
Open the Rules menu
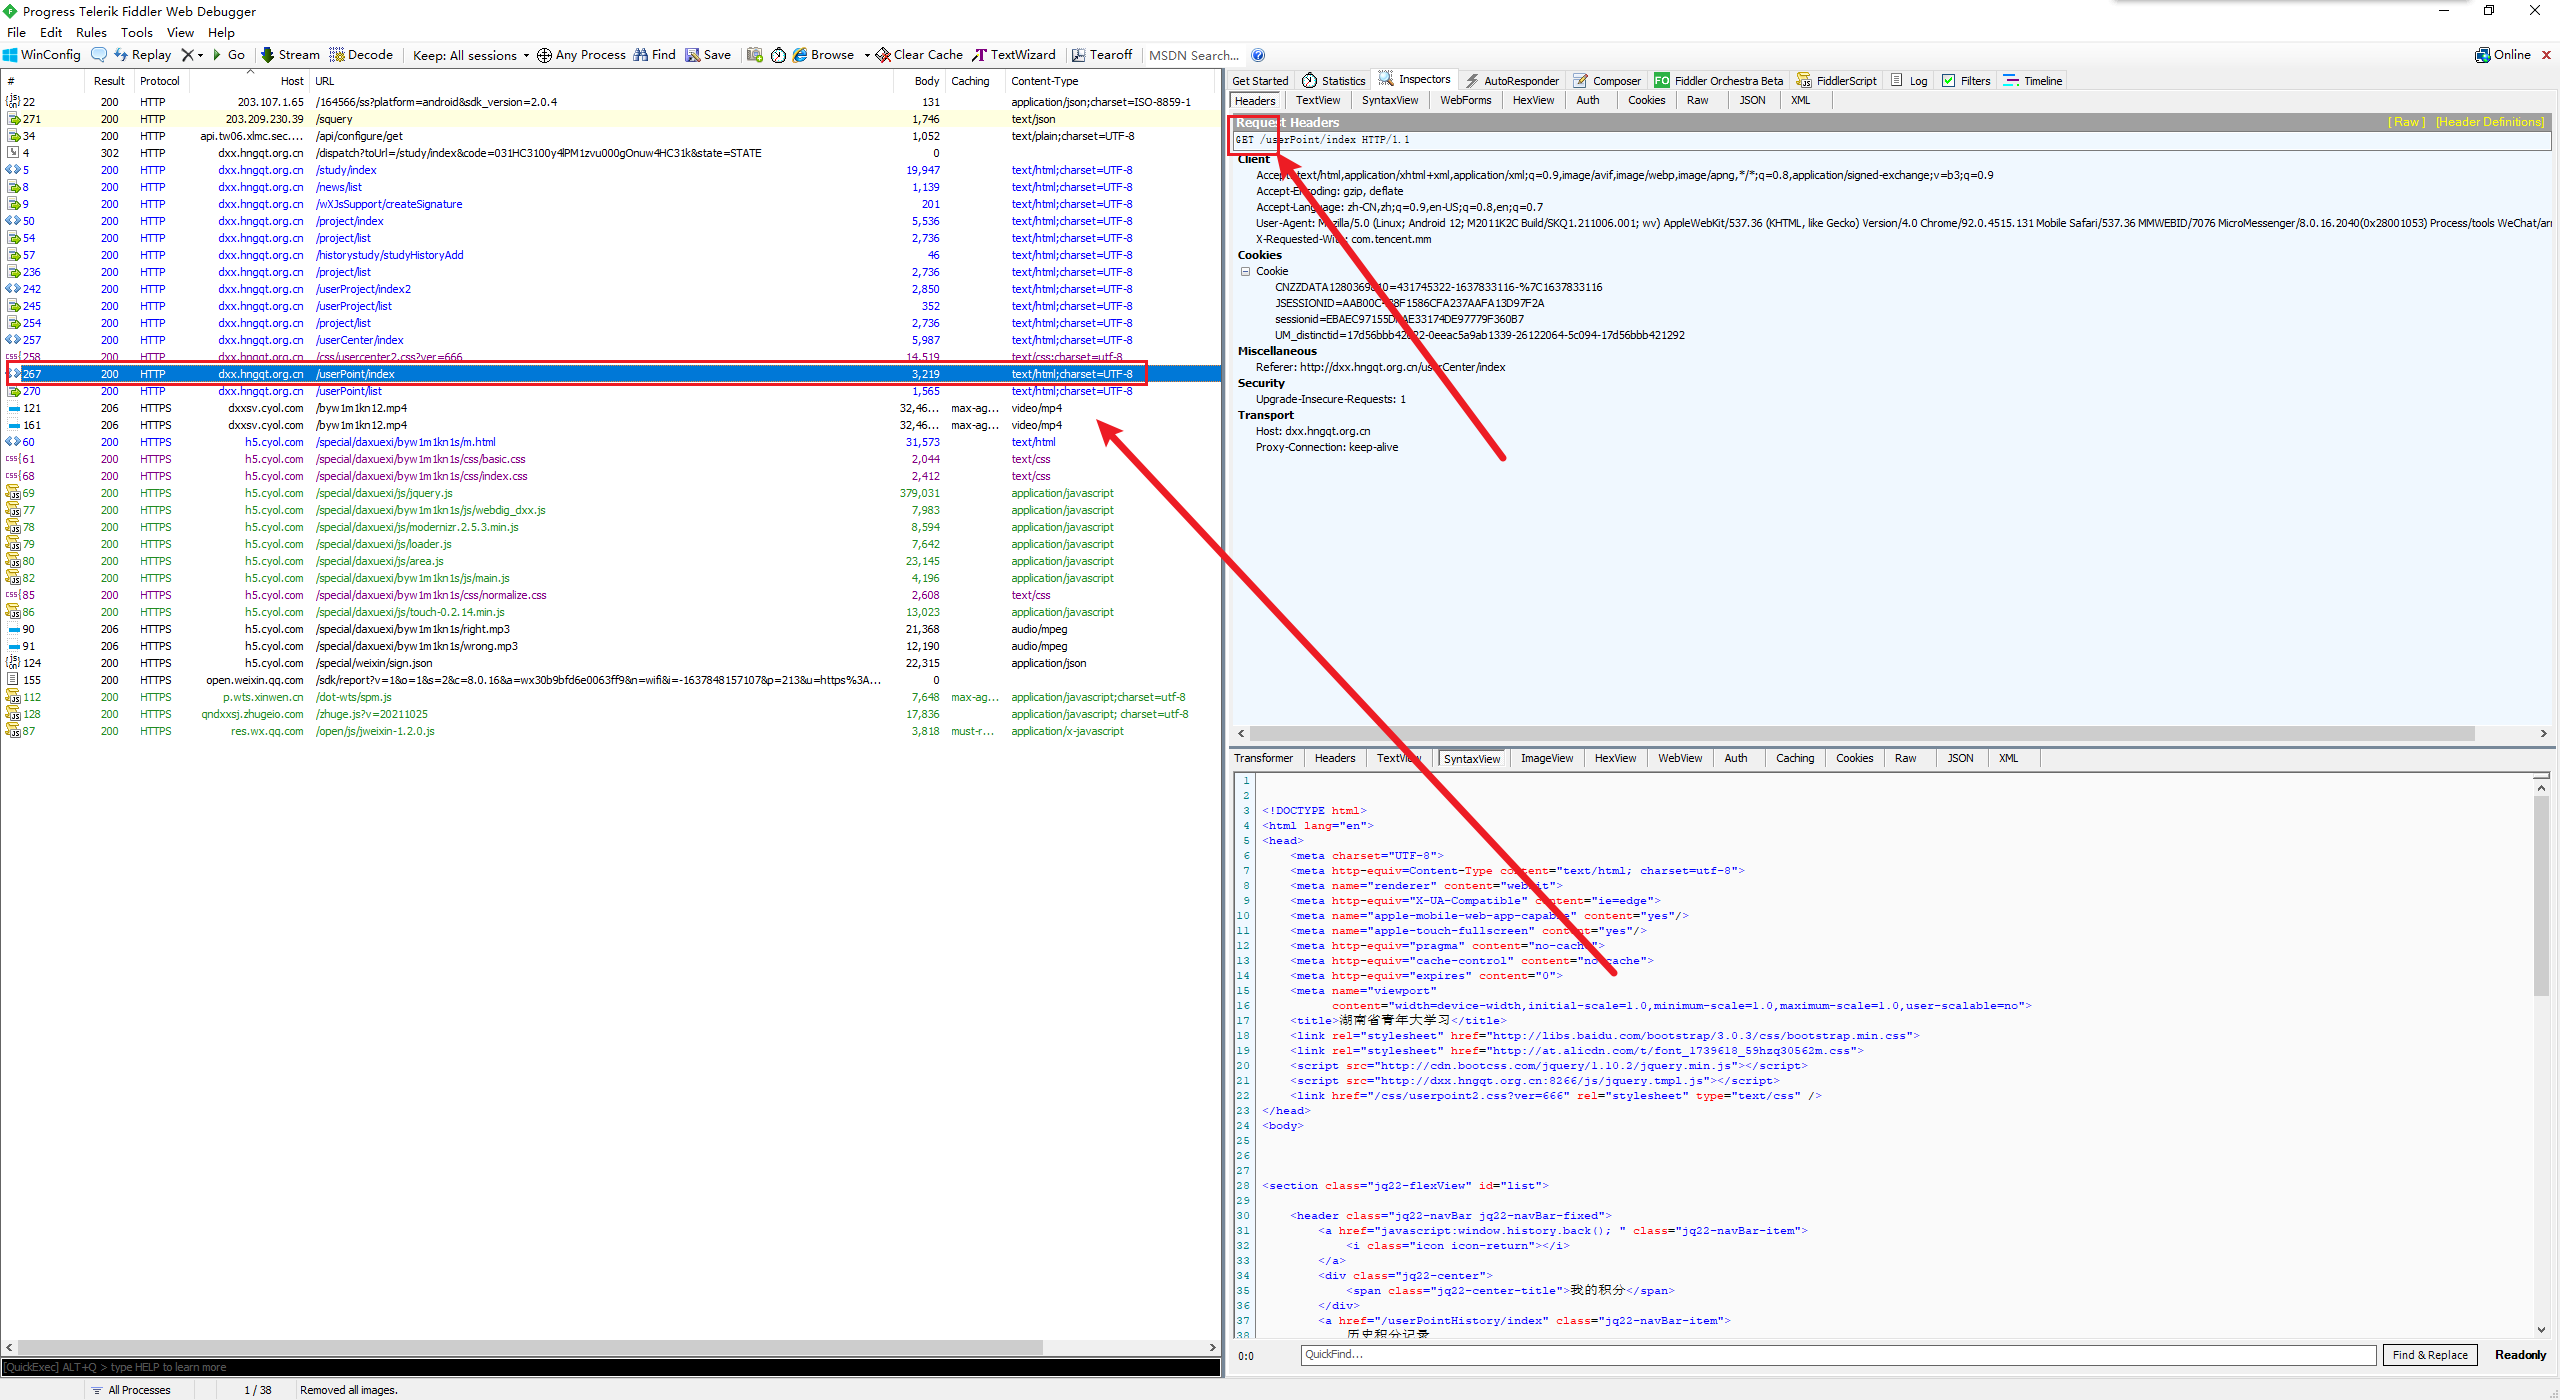91,32
